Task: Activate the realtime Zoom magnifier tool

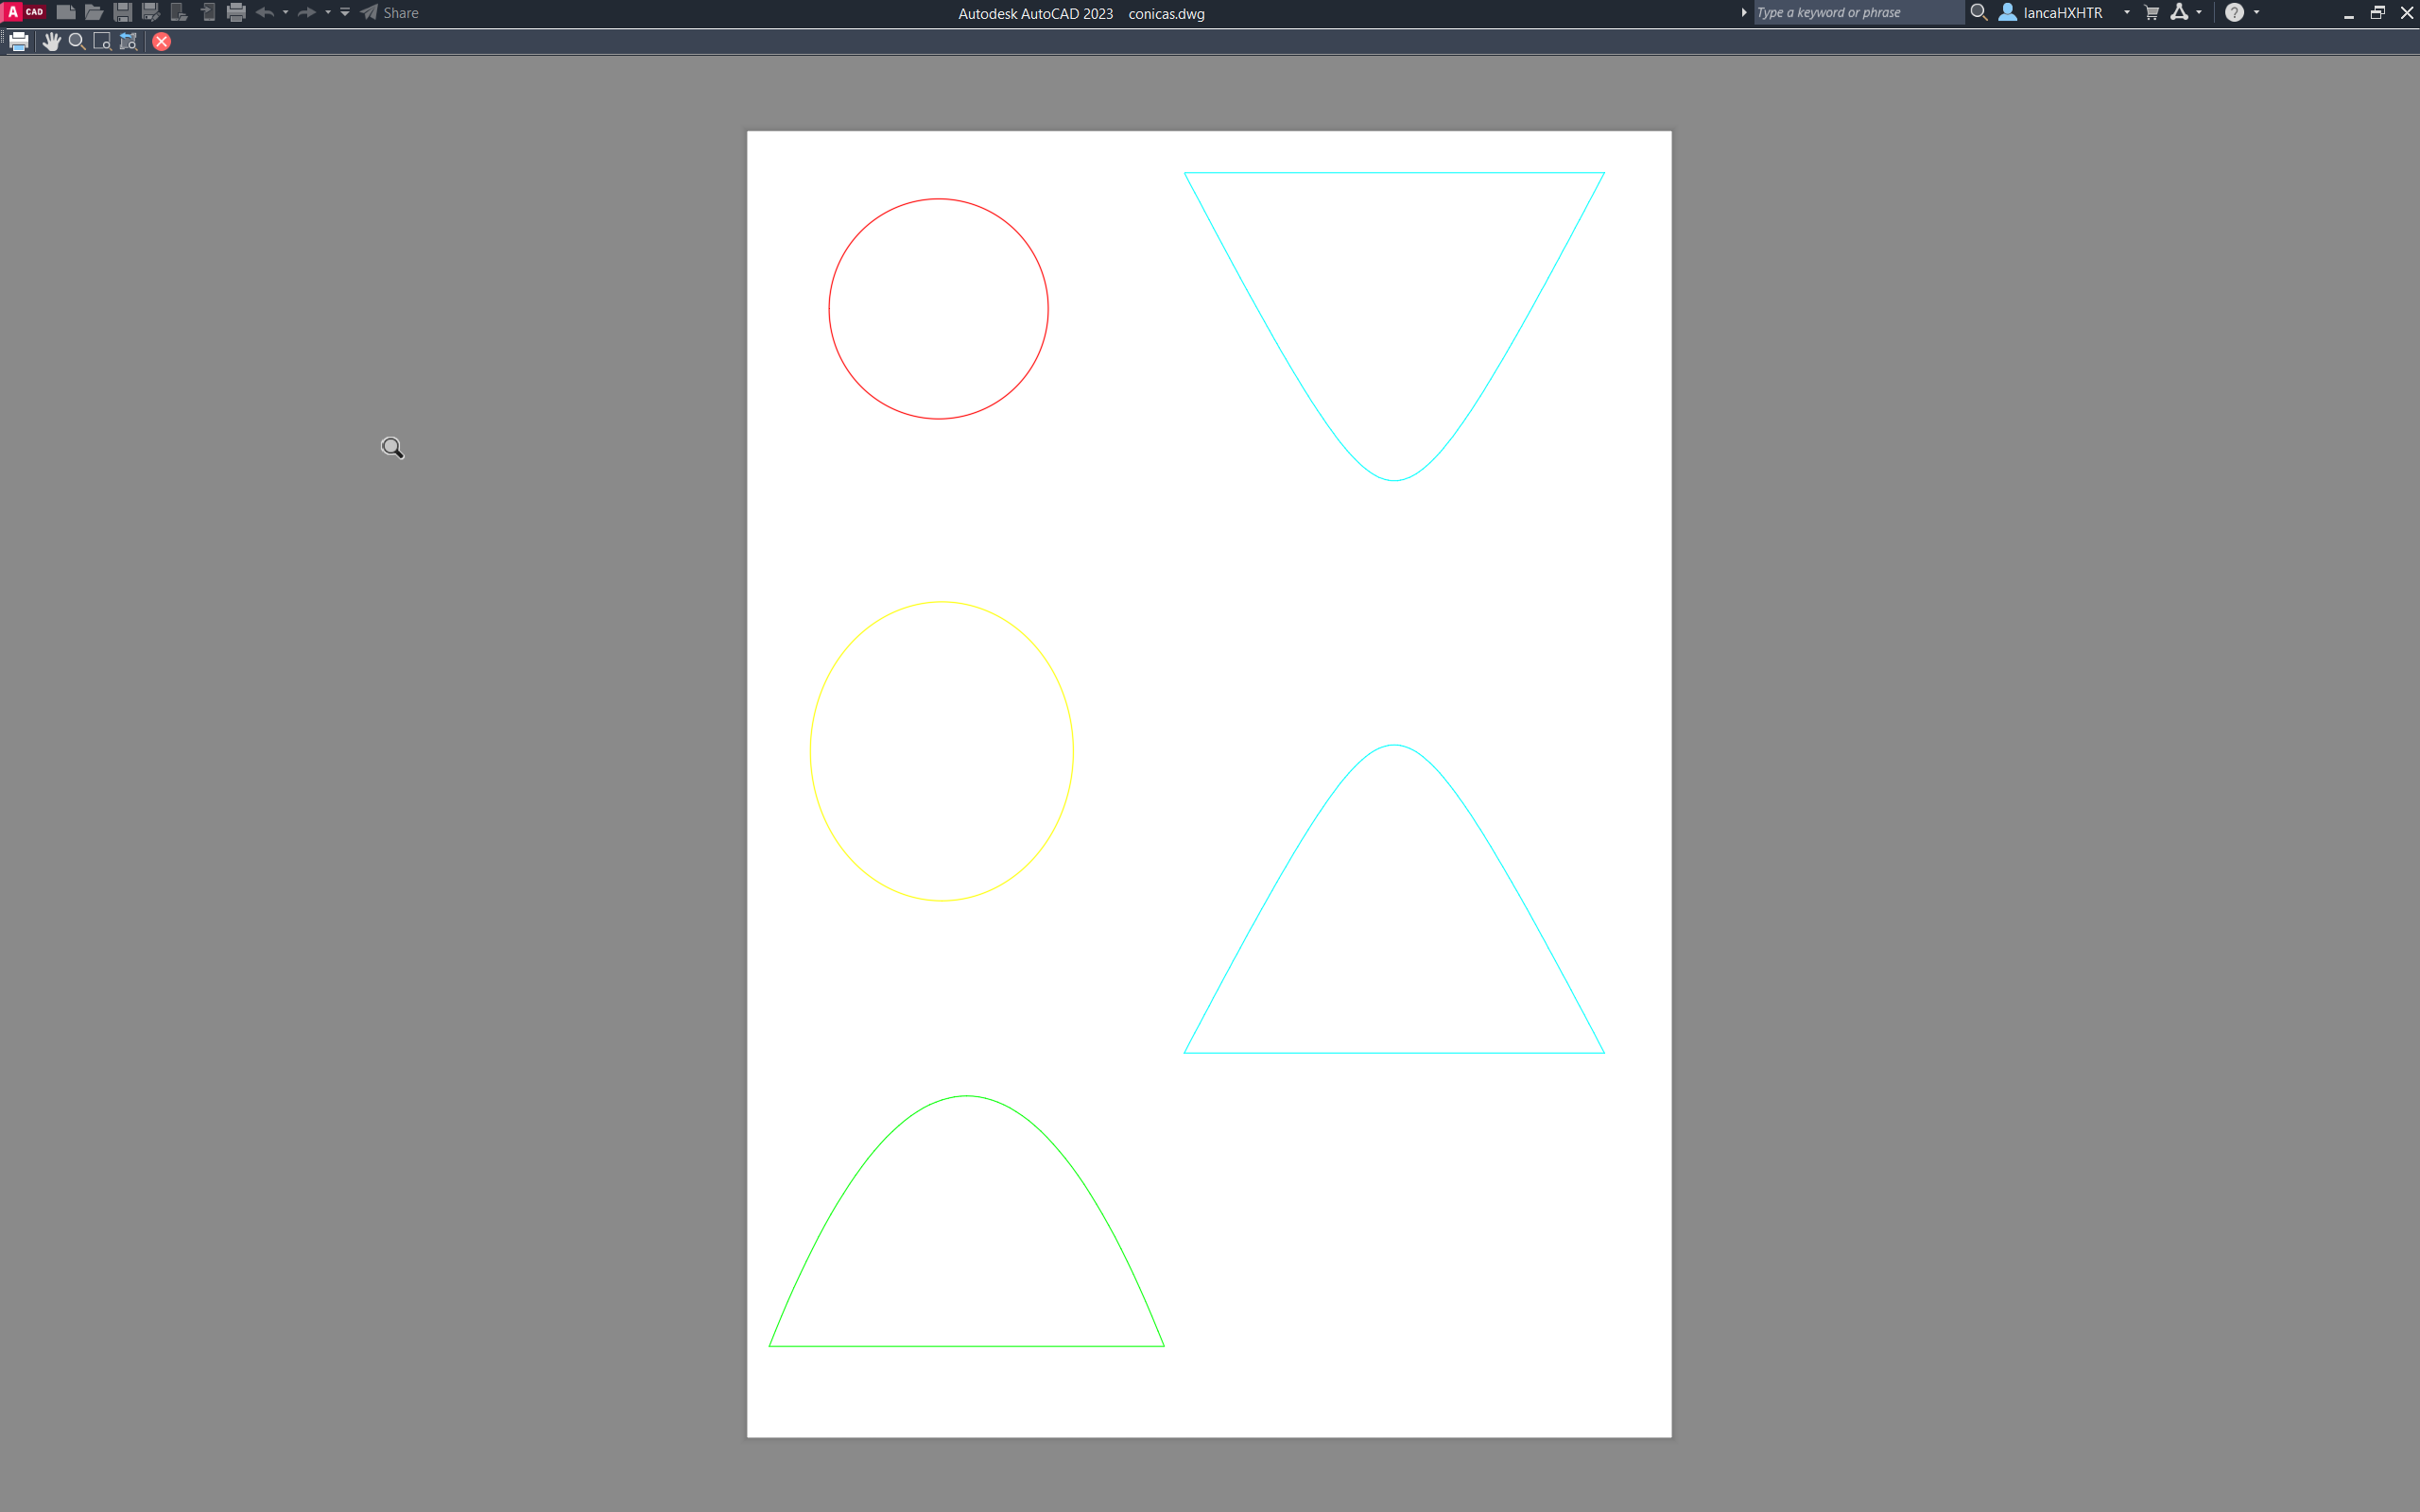Action: coord(76,41)
